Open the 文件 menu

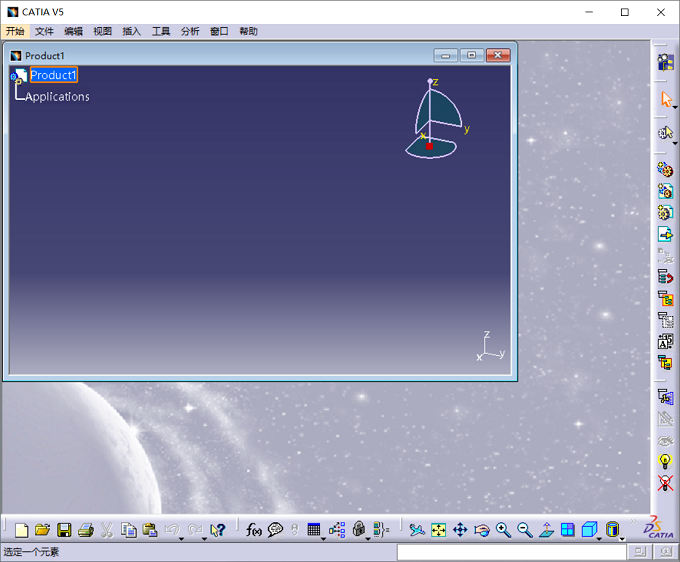click(x=44, y=31)
